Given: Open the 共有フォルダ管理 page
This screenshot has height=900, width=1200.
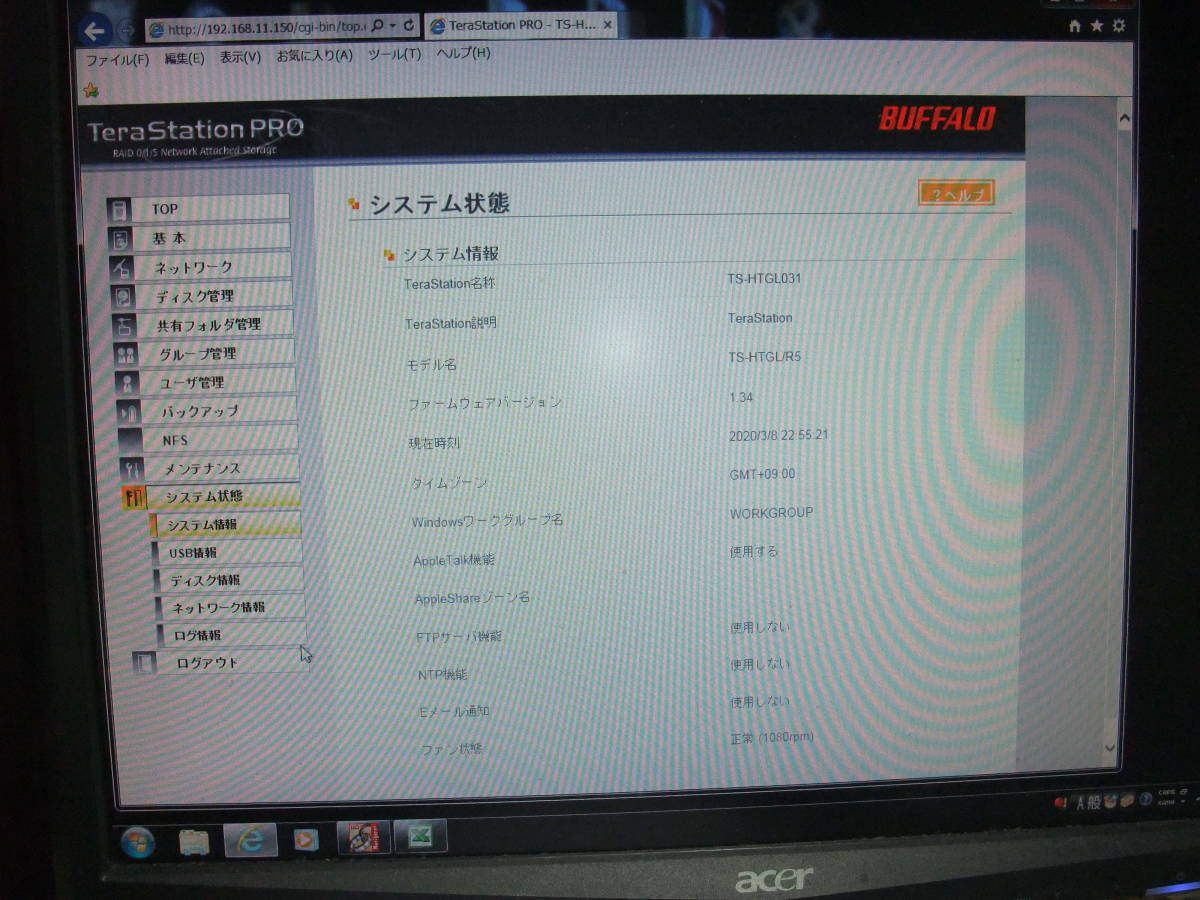Looking at the screenshot, I should click(215, 324).
